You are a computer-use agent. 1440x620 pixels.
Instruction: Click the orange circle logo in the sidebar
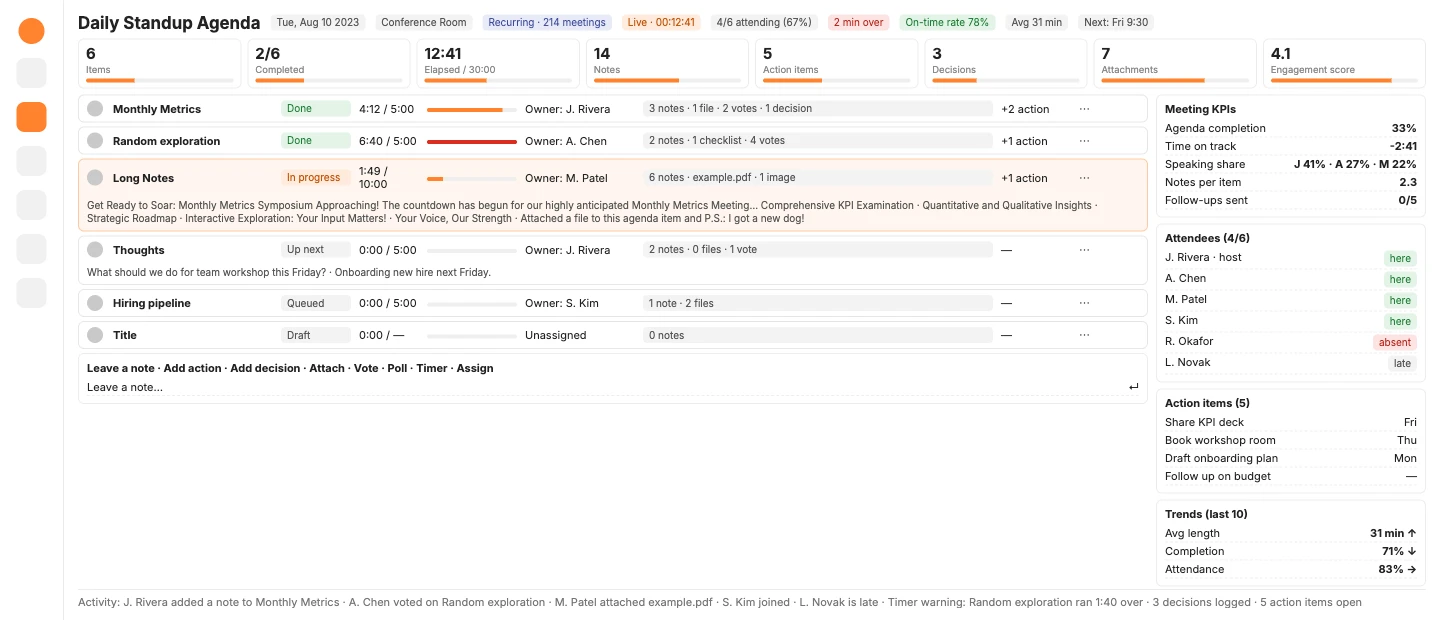point(32,31)
